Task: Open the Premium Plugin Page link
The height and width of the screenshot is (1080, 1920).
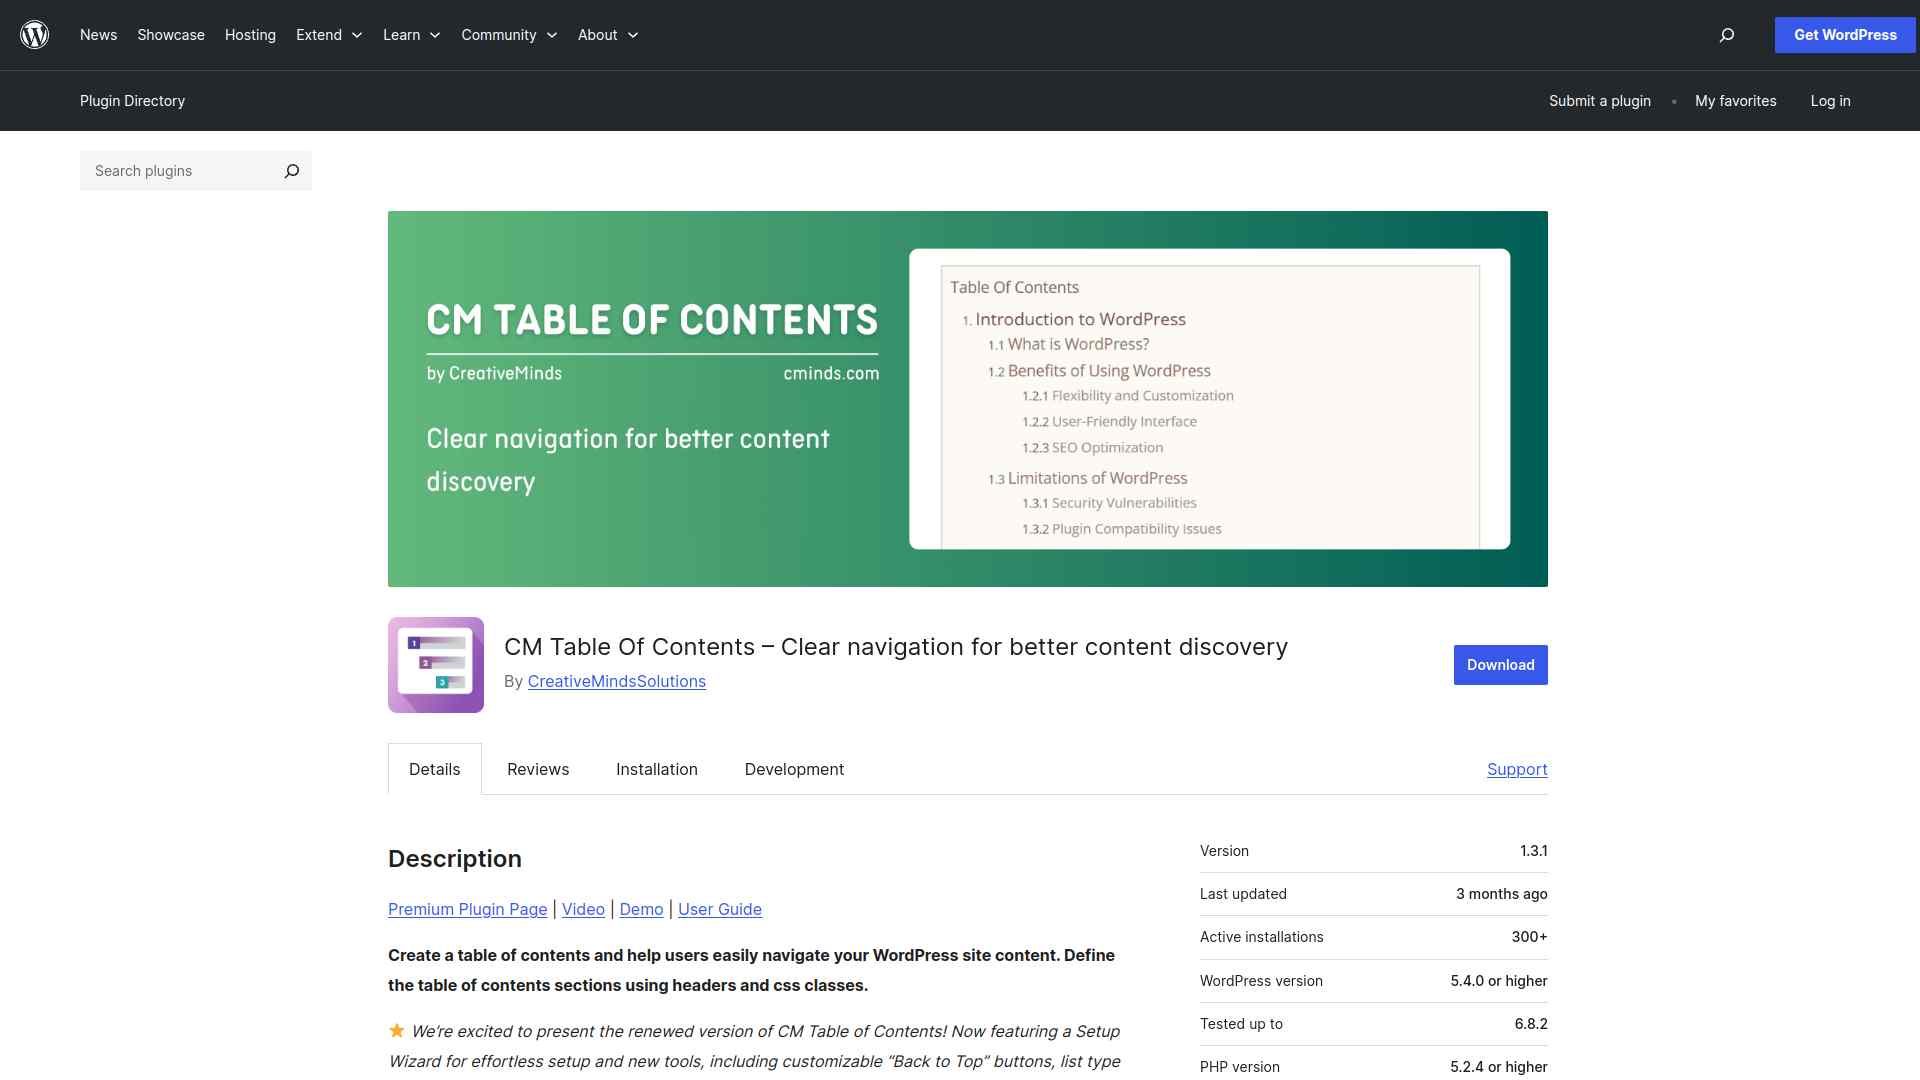Action: click(468, 909)
